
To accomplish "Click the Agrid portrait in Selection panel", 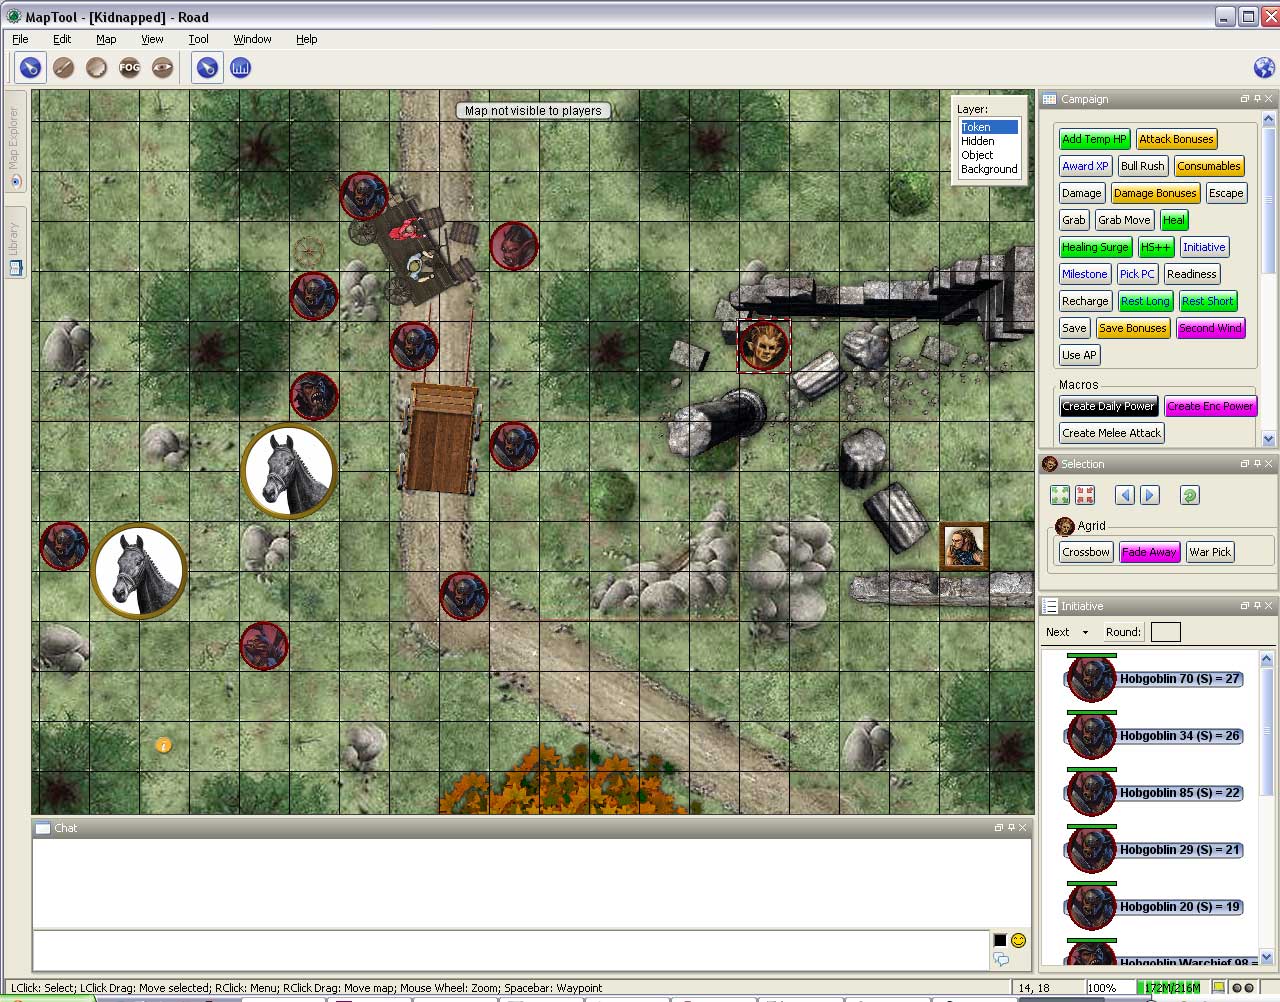I will coord(1065,526).
